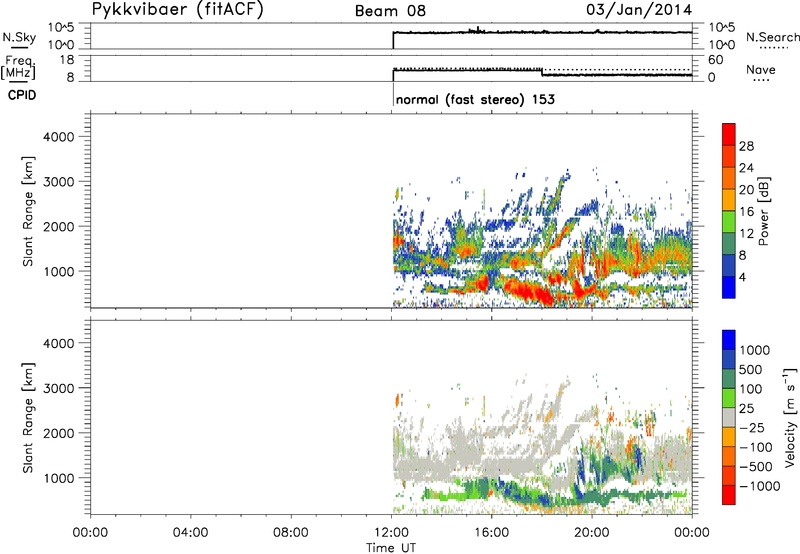Click the '1000' velocity colorbar value
This screenshot has width=800, height=554.
coord(755,350)
